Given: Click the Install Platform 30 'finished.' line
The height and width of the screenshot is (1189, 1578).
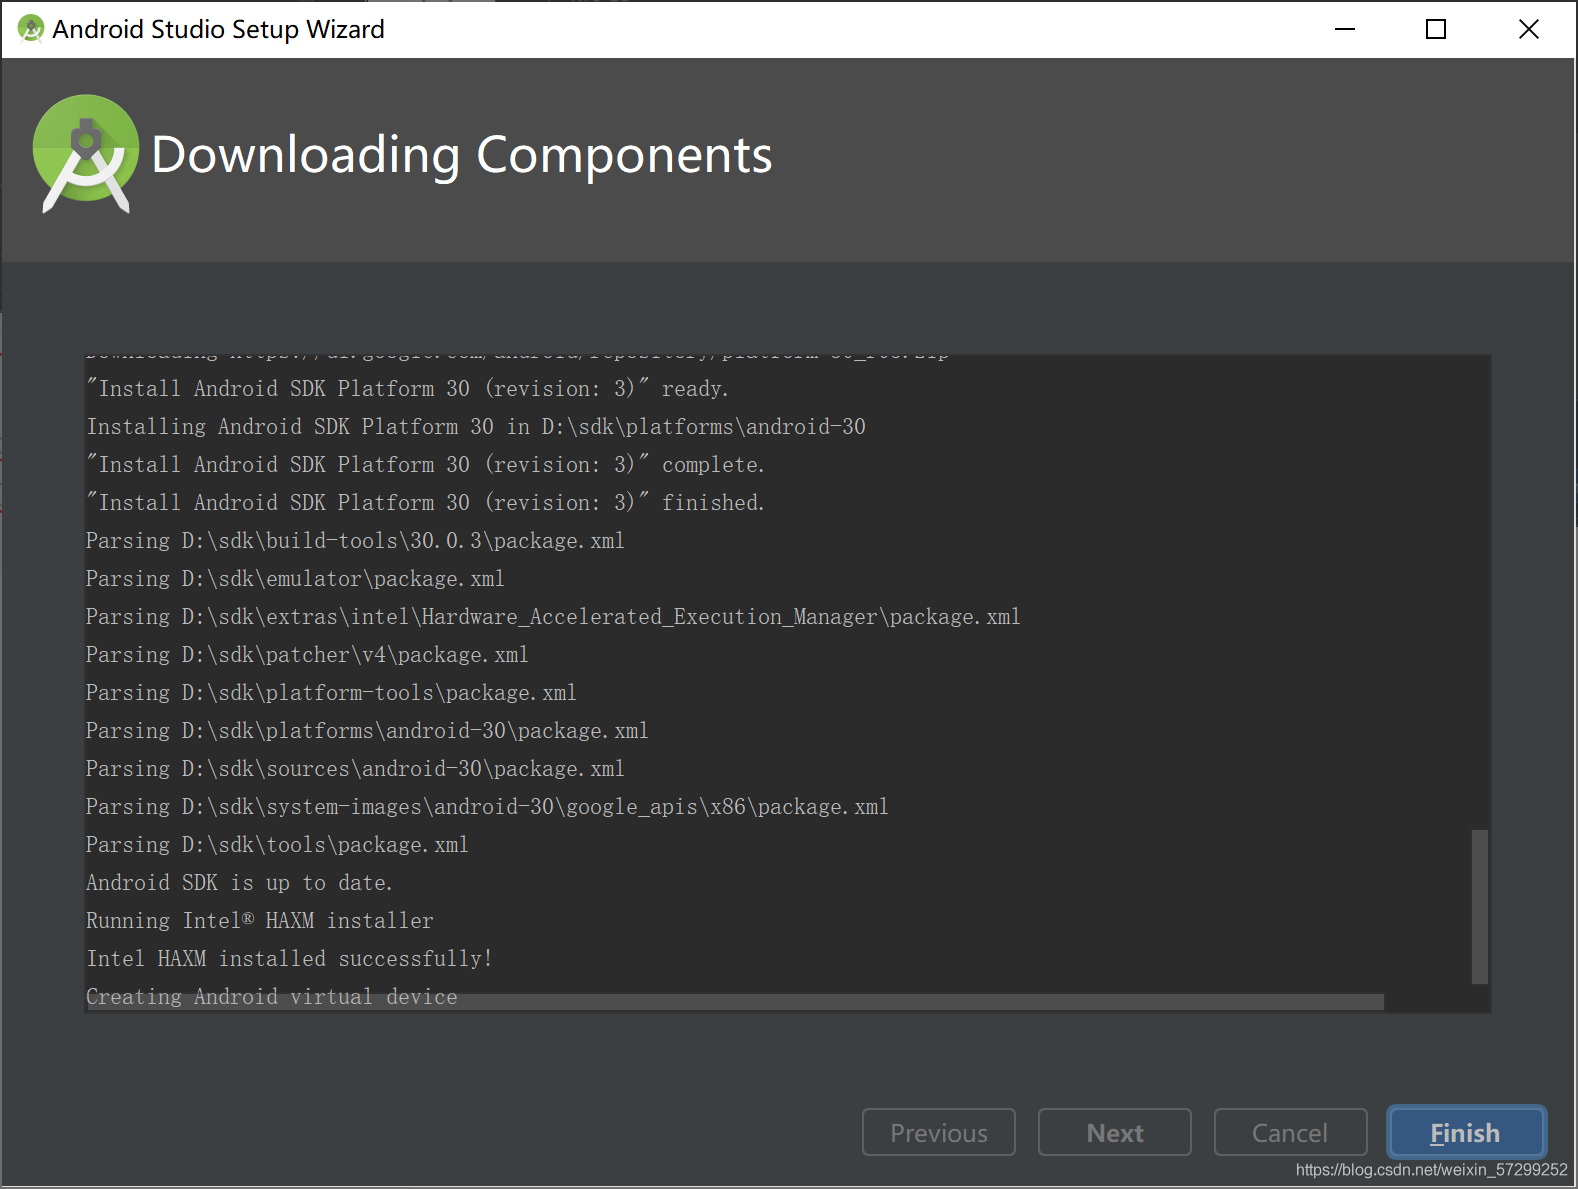Looking at the screenshot, I should (x=425, y=502).
